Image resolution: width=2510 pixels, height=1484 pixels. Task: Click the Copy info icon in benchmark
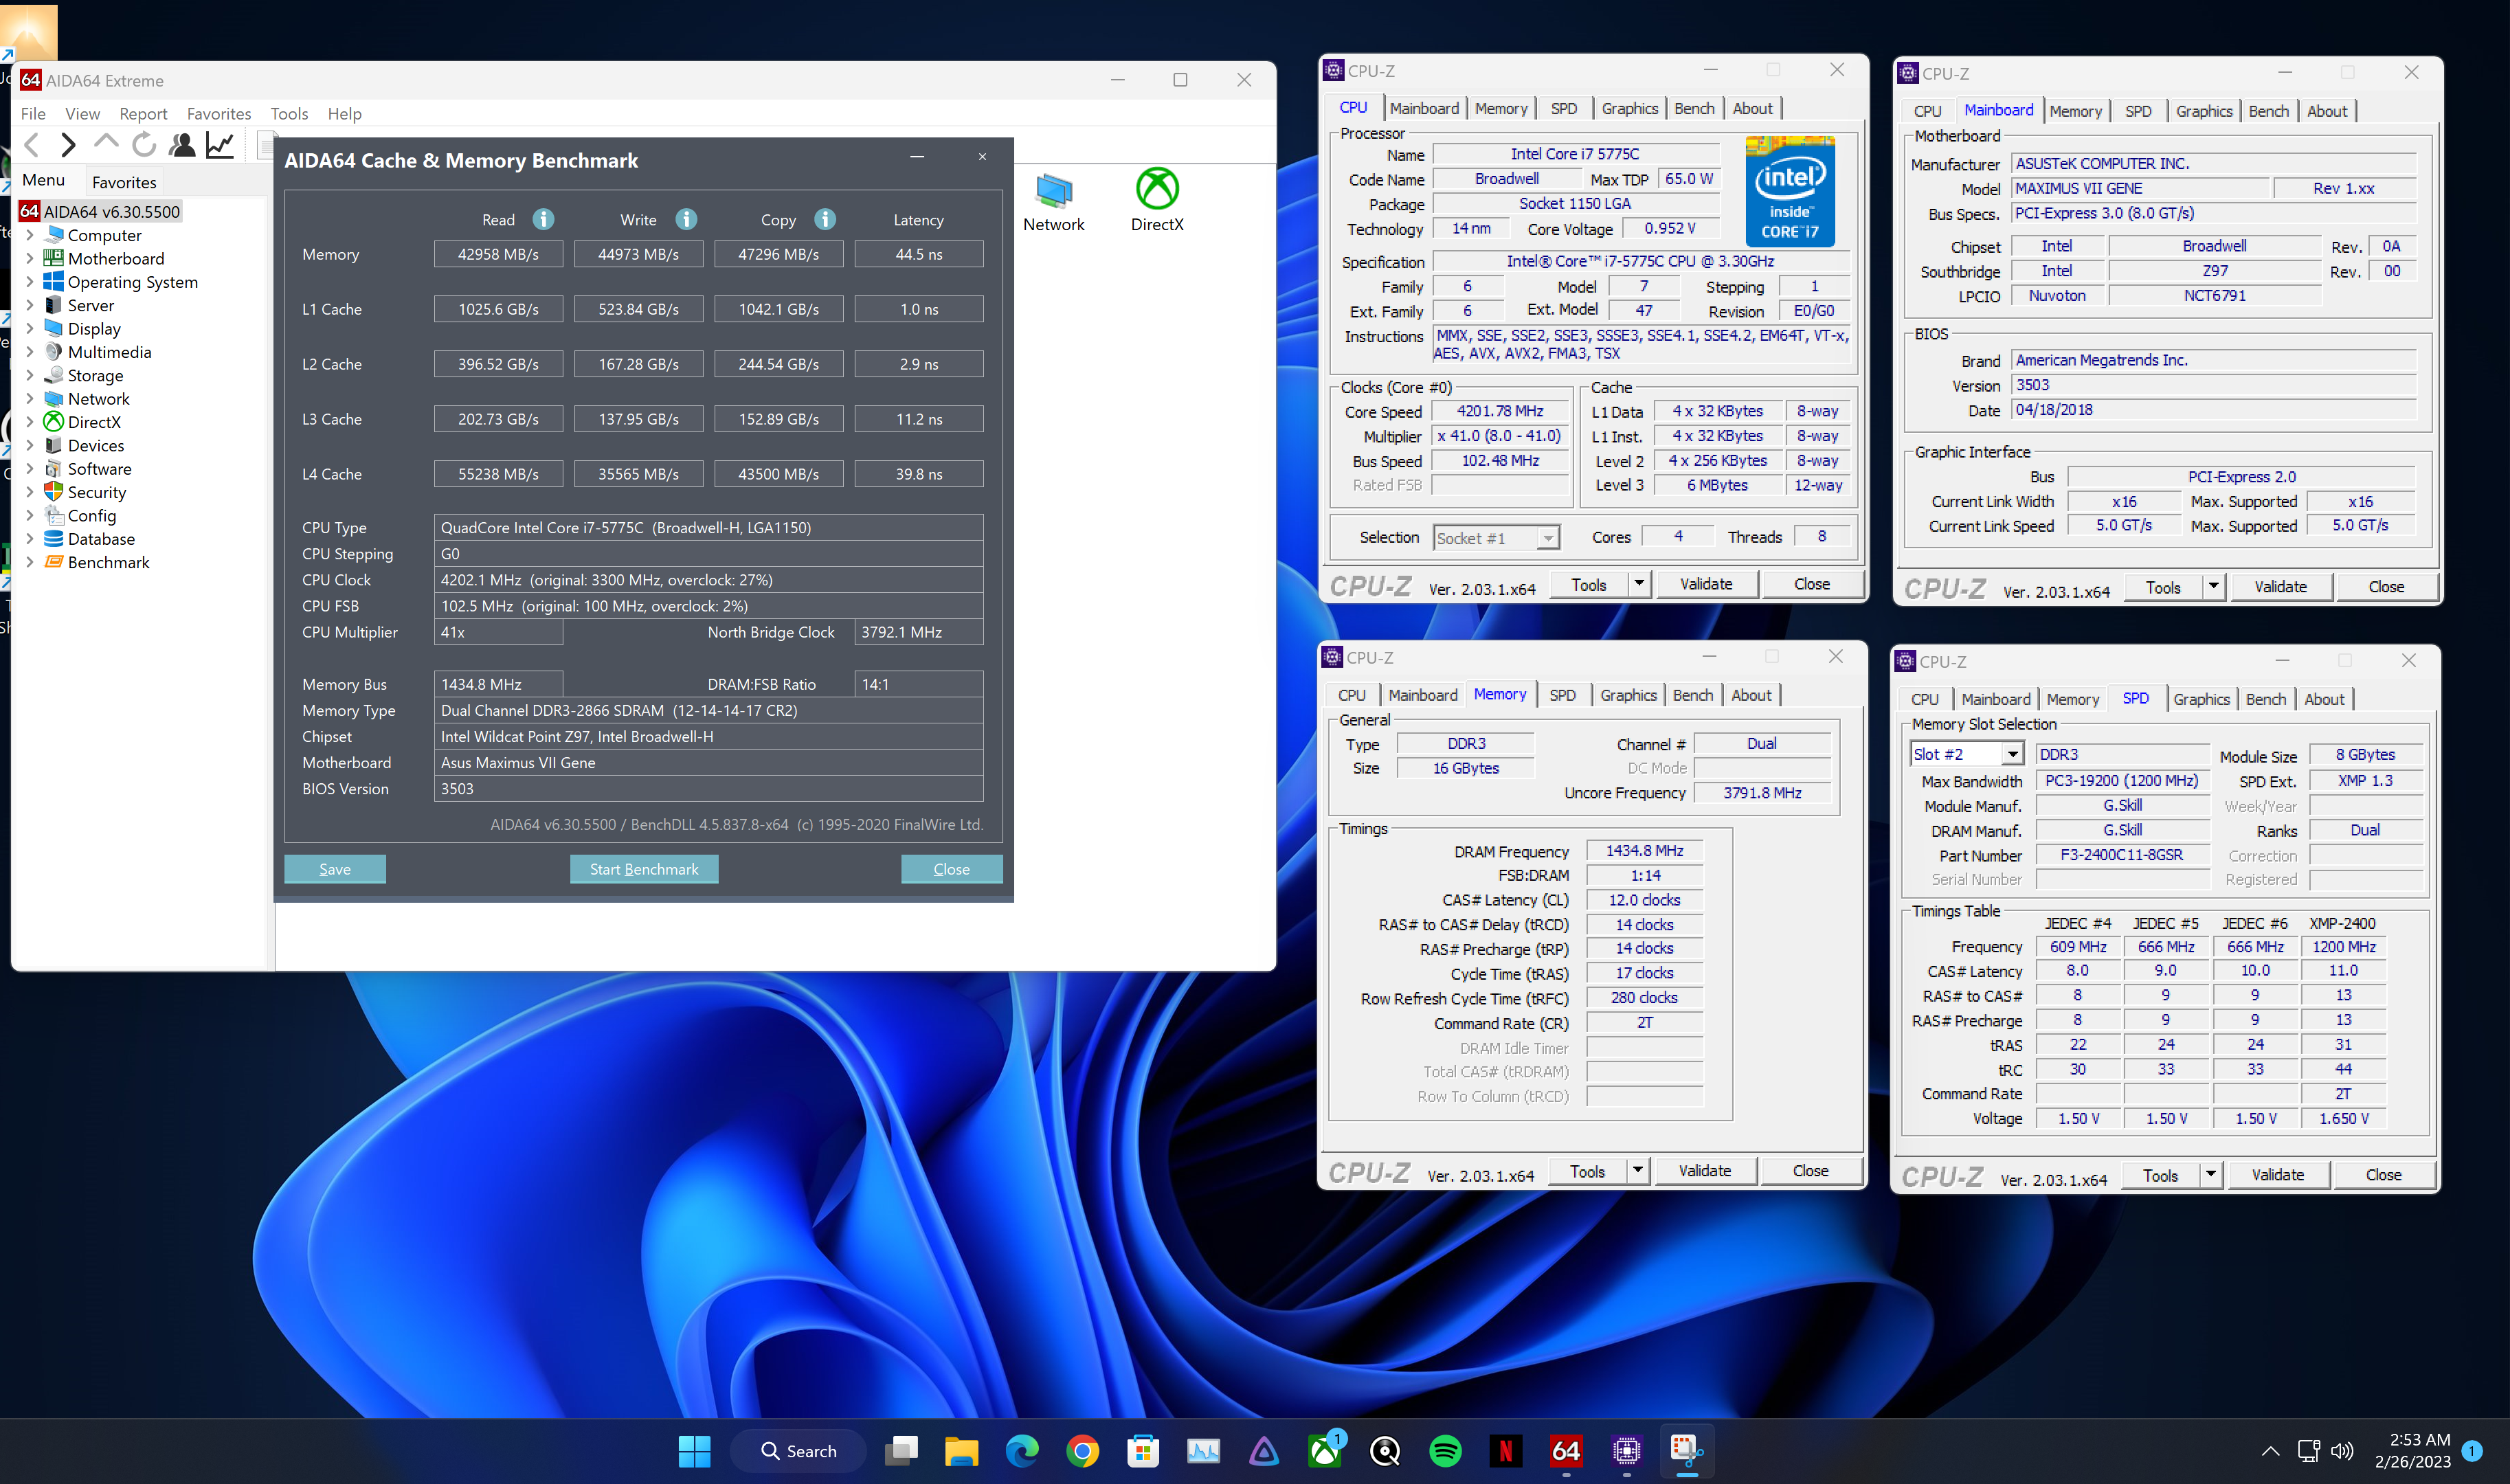(825, 219)
